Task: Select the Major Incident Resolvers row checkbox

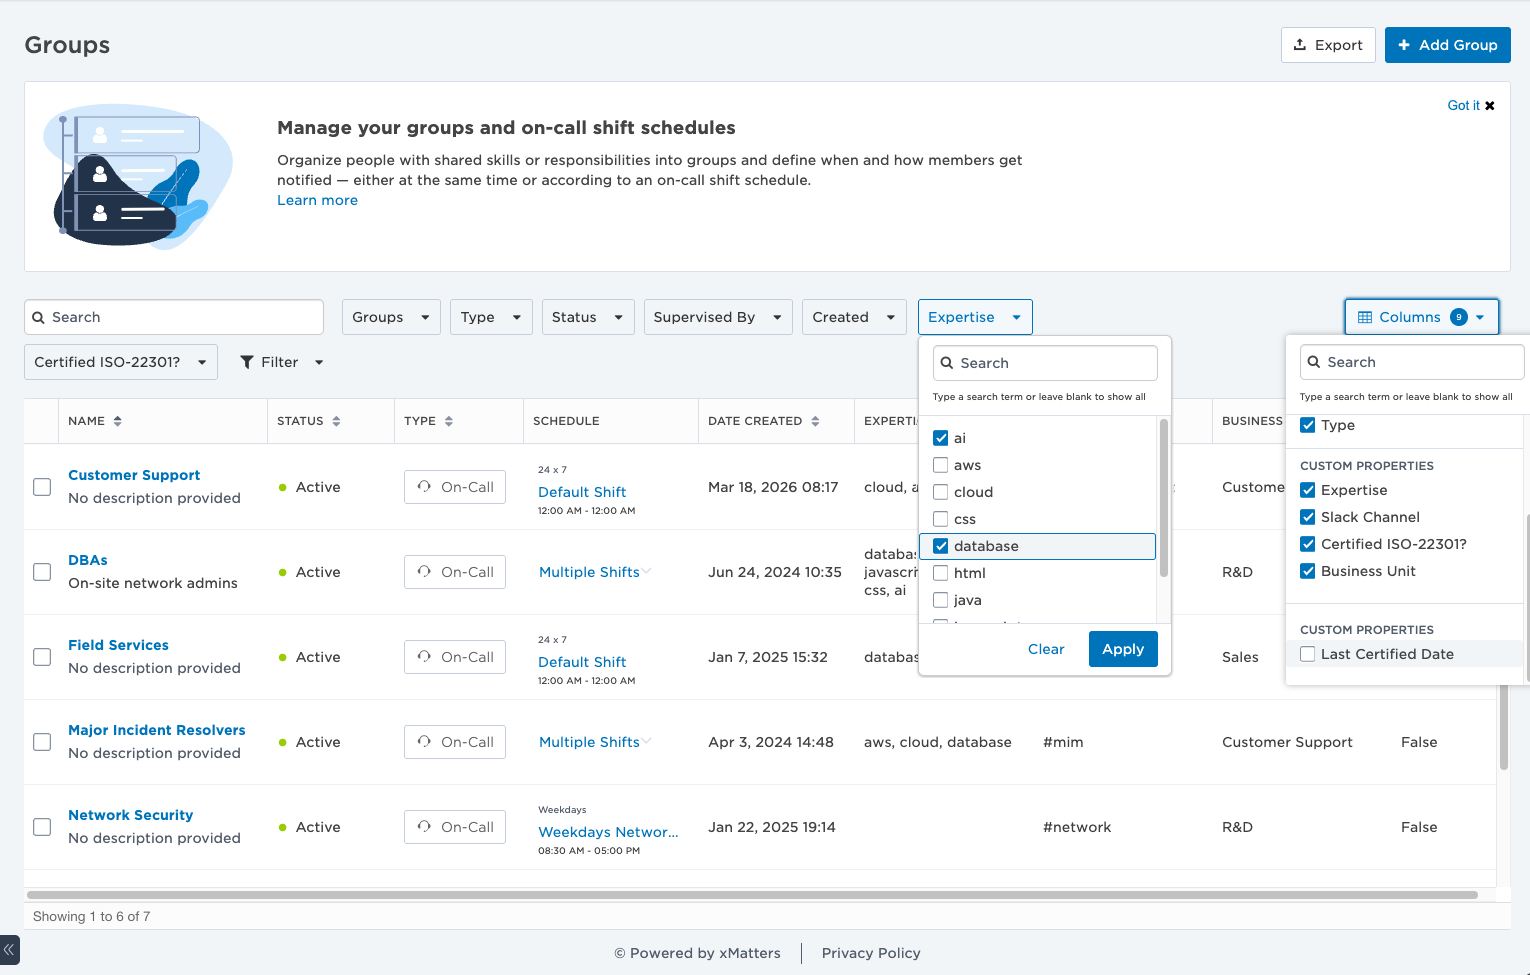Action: 42,742
